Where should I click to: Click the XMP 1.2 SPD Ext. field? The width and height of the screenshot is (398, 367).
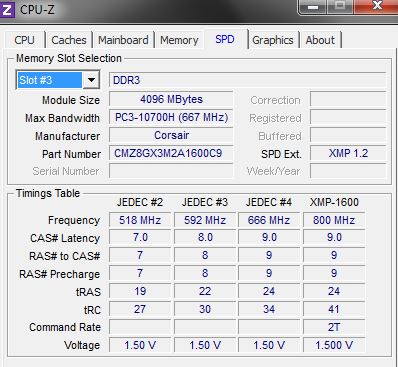(348, 153)
